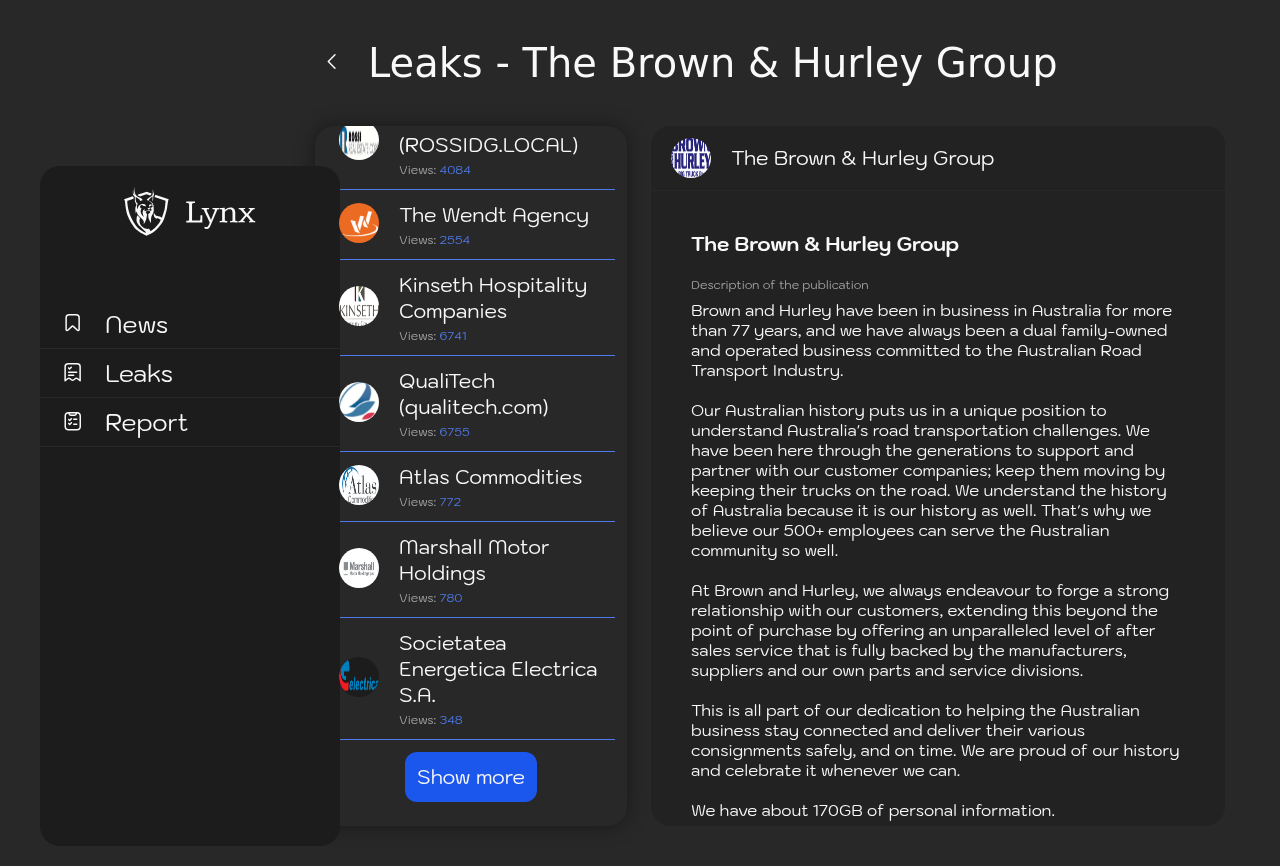
Task: Click the Lynx shield logo
Action: click(146, 212)
